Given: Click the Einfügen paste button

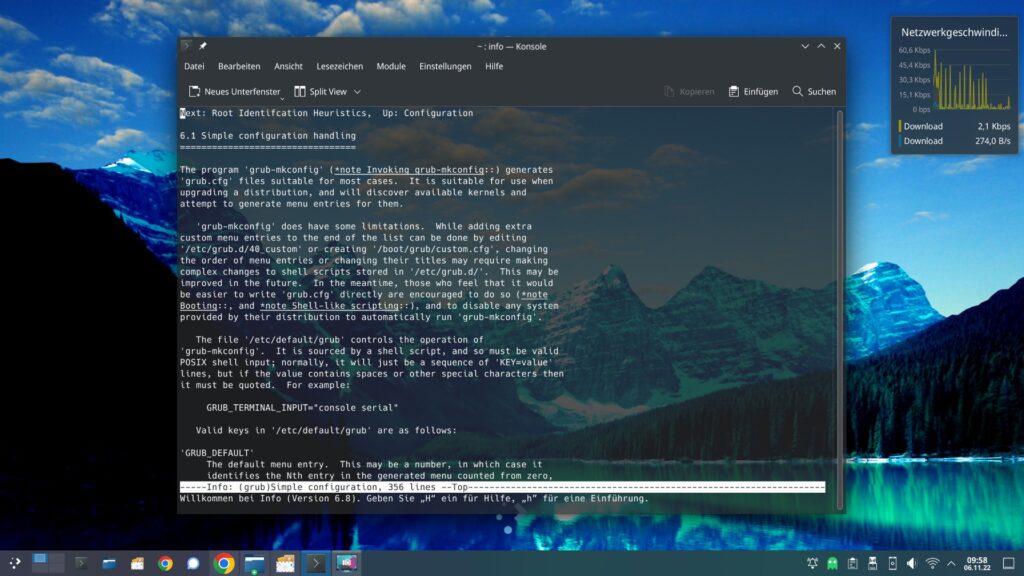Looking at the screenshot, I should [753, 92].
